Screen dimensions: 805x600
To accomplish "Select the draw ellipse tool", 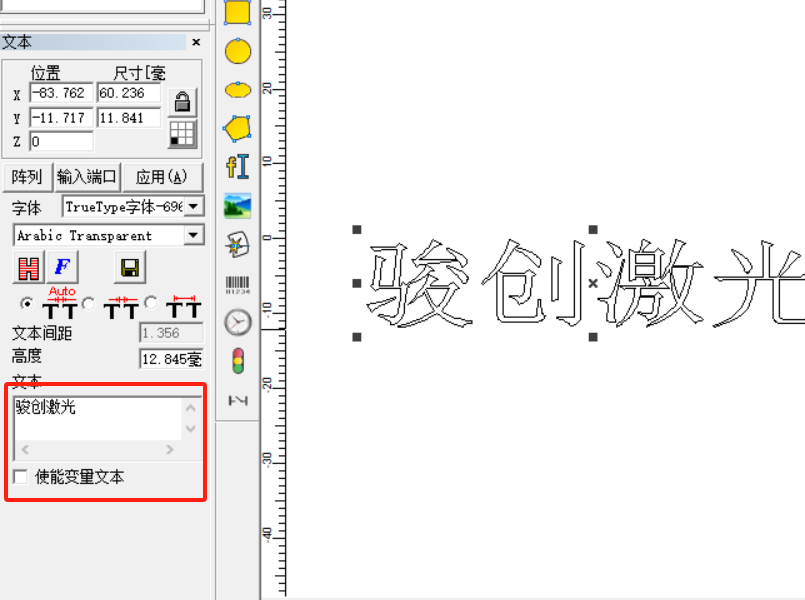I will [238, 90].
